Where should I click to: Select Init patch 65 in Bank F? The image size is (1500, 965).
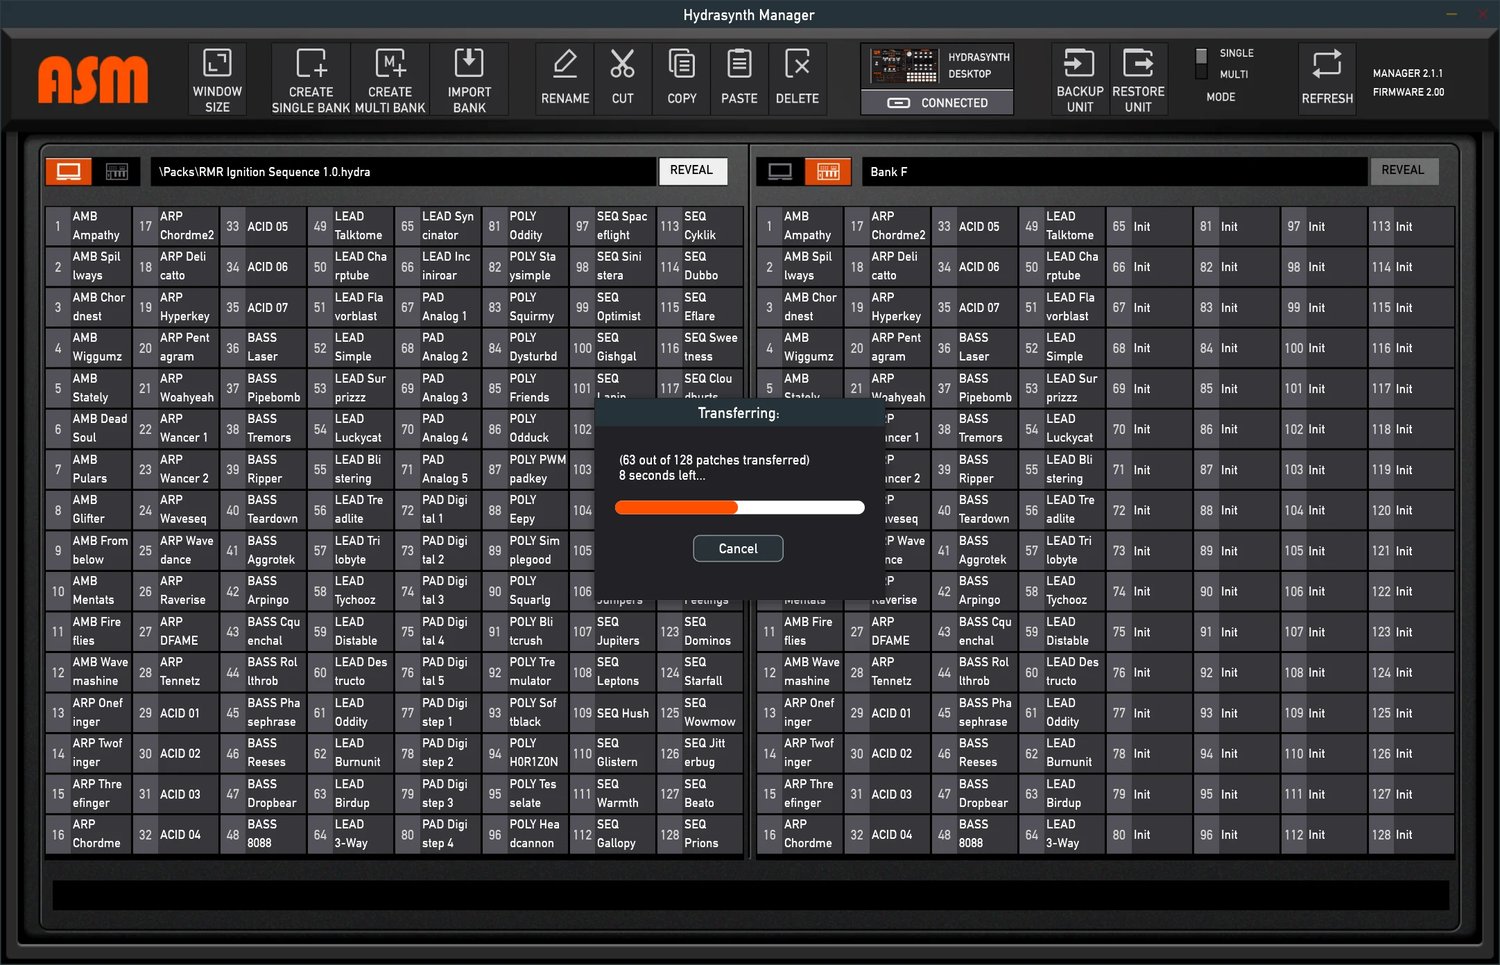(1149, 226)
